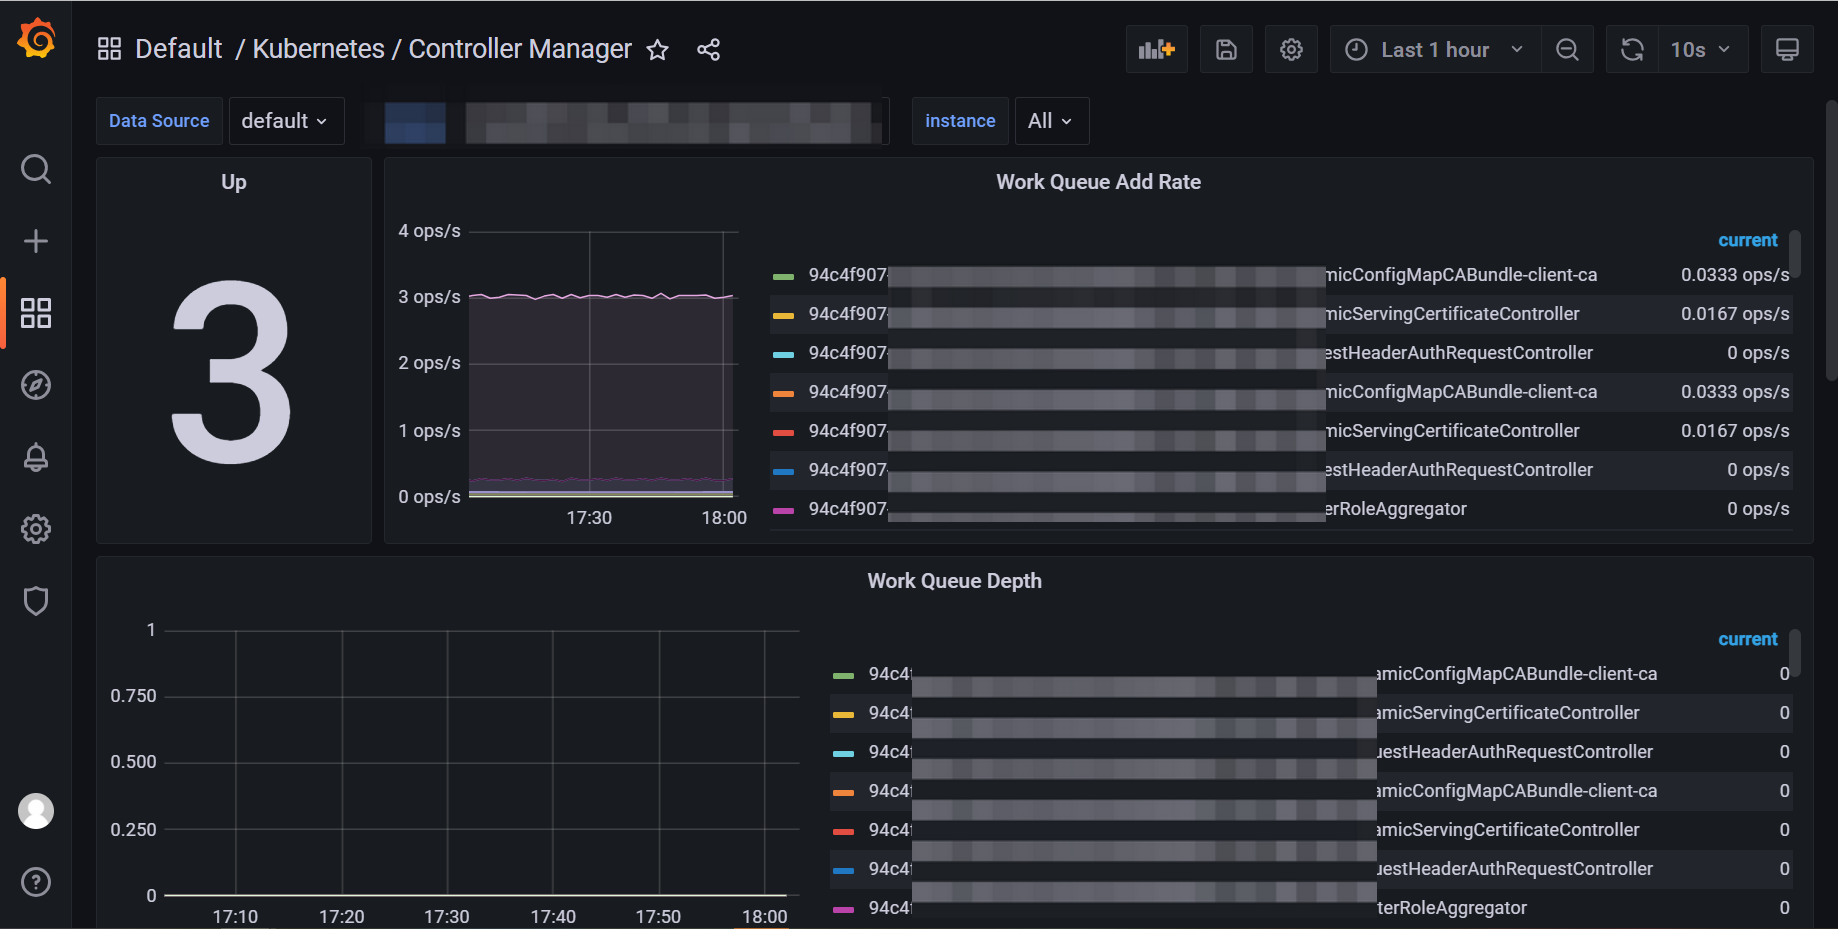Open the Work Queue Depth panel title menu

(954, 581)
